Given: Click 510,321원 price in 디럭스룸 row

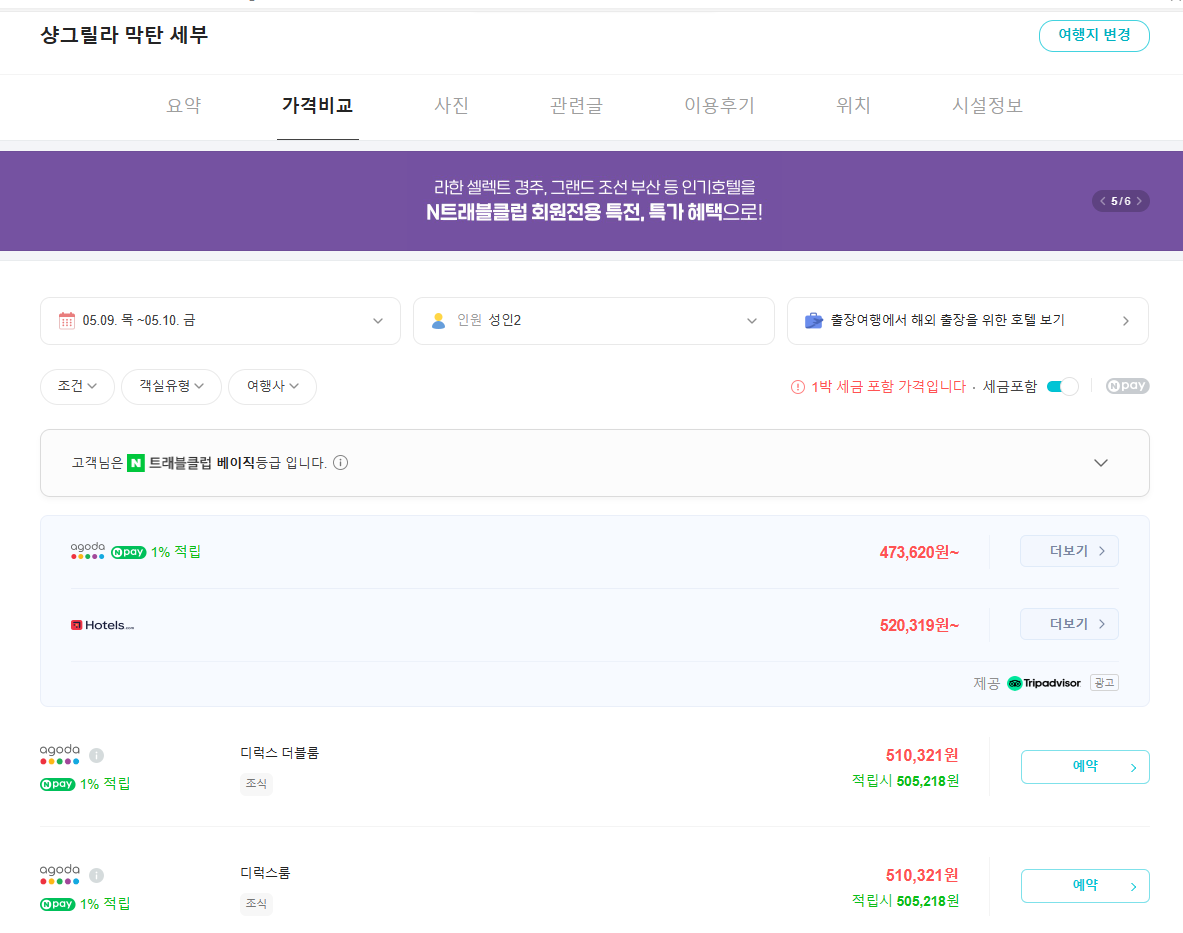Looking at the screenshot, I should 922,875.
